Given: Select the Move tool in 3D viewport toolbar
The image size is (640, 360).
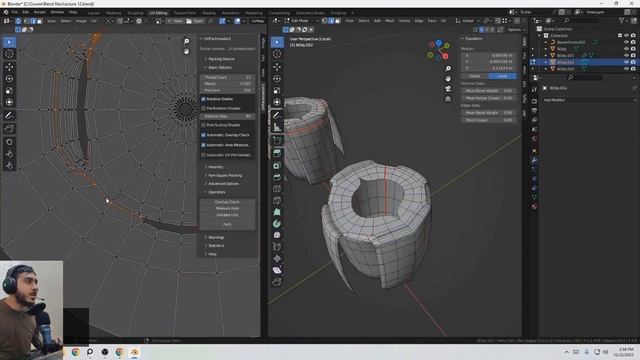Looking at the screenshot, I should (x=277, y=67).
